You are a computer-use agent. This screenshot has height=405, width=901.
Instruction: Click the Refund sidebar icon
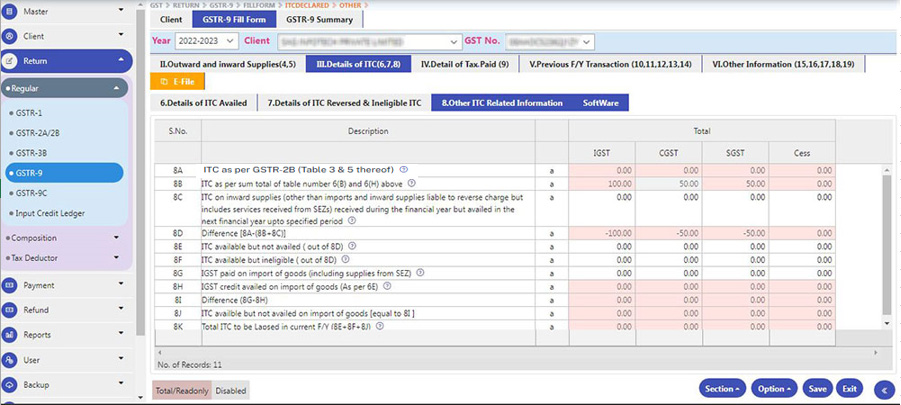10,310
